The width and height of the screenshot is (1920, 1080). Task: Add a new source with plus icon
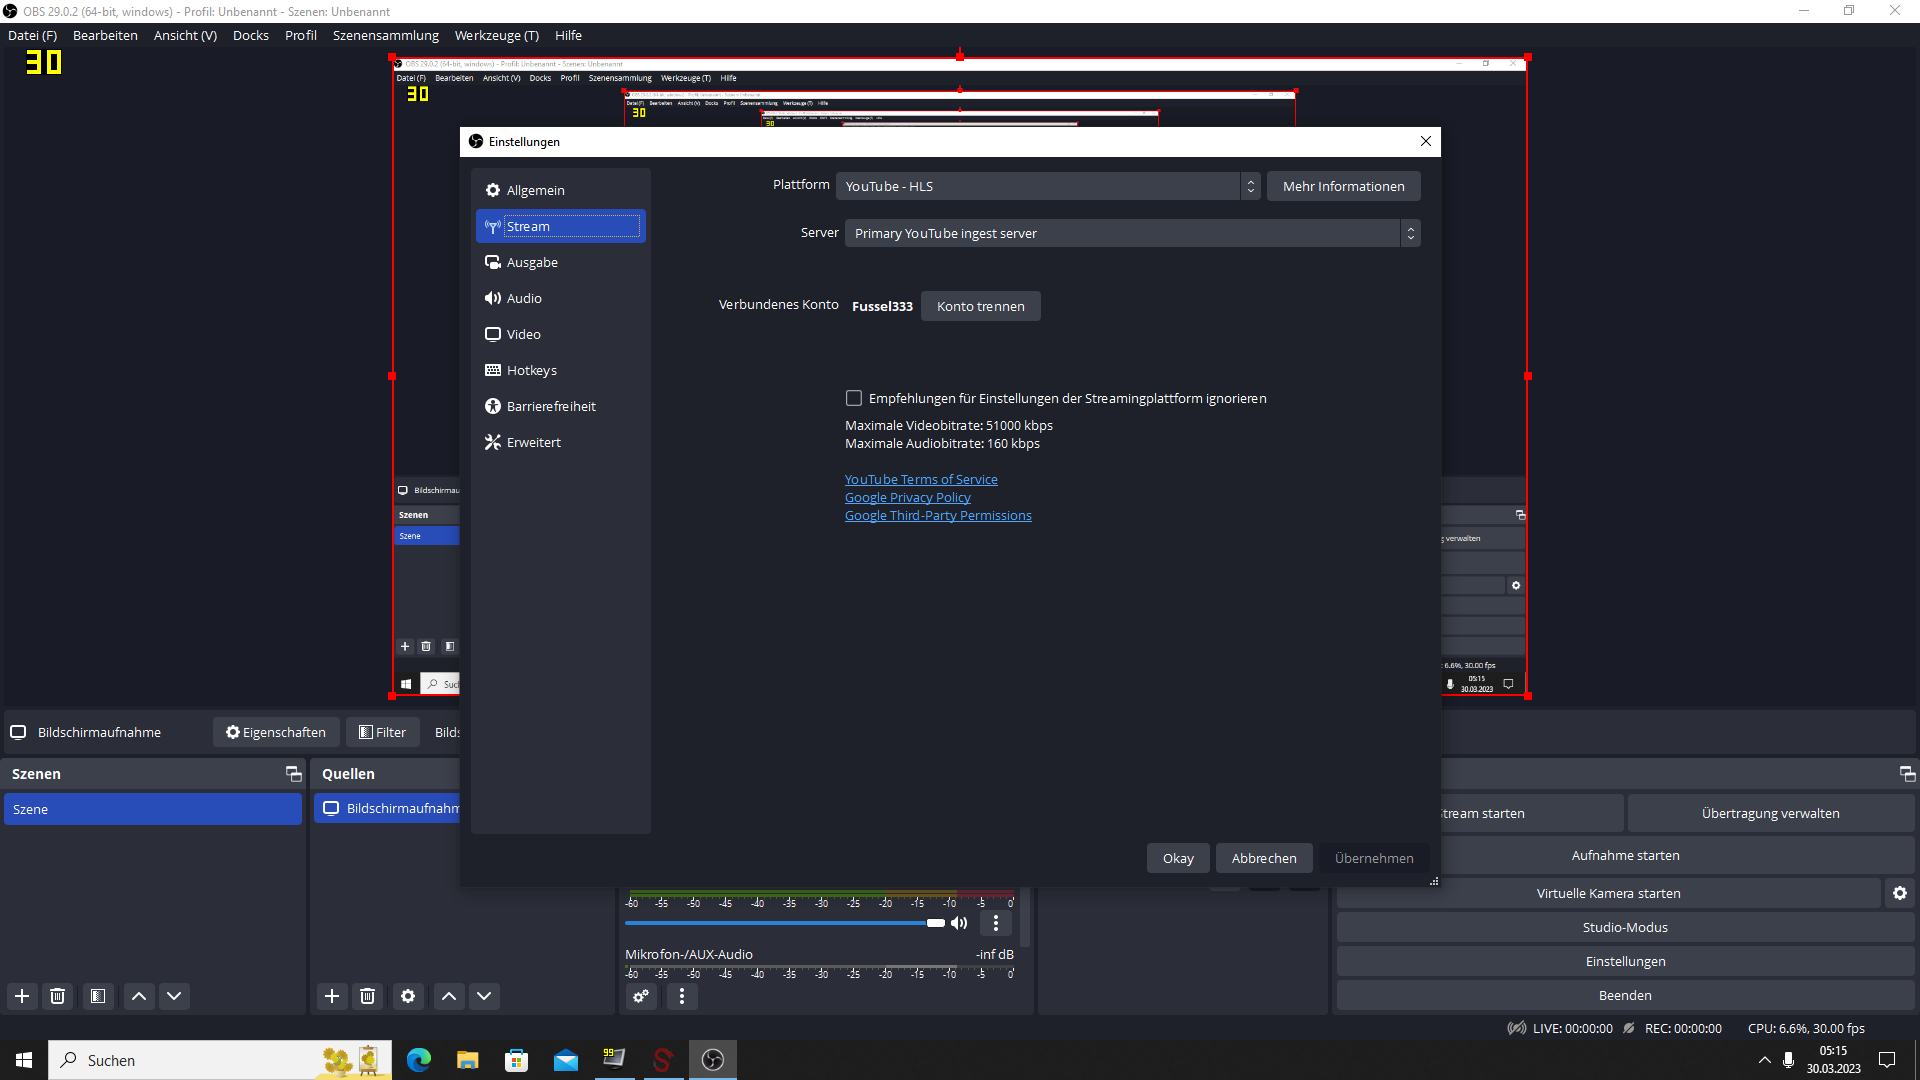click(x=332, y=996)
